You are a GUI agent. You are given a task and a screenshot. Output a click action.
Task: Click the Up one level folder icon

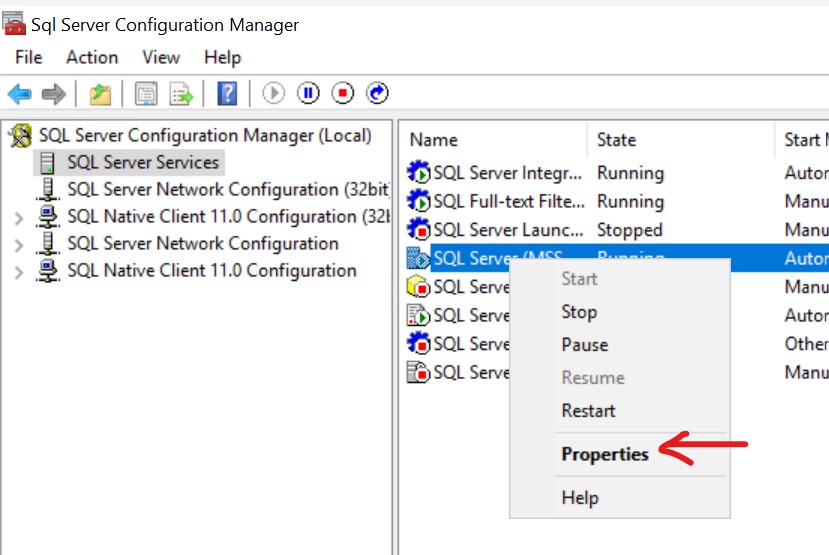tap(100, 94)
